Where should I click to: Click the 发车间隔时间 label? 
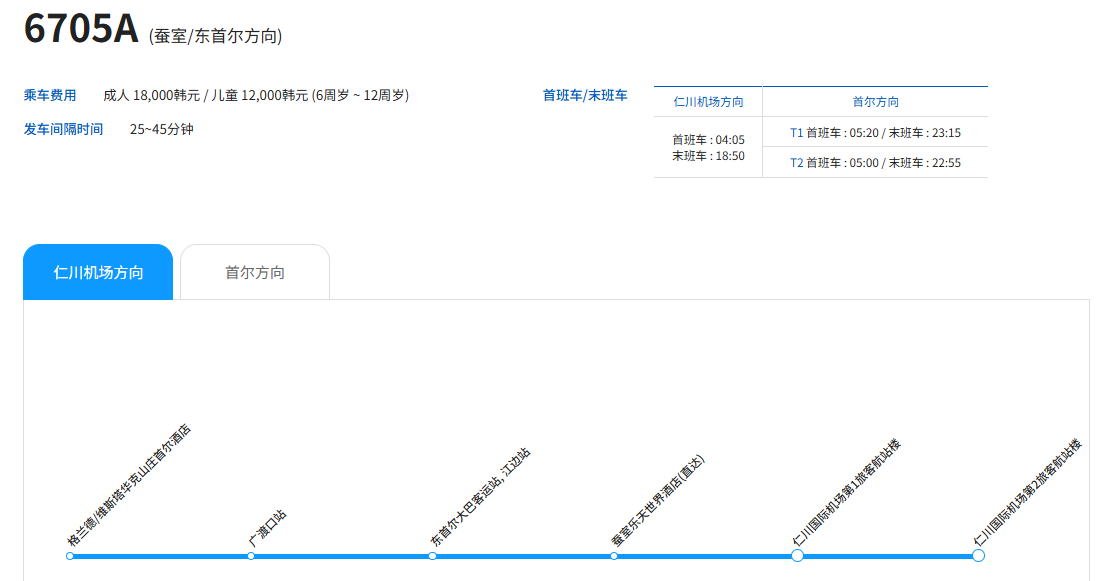click(x=63, y=129)
